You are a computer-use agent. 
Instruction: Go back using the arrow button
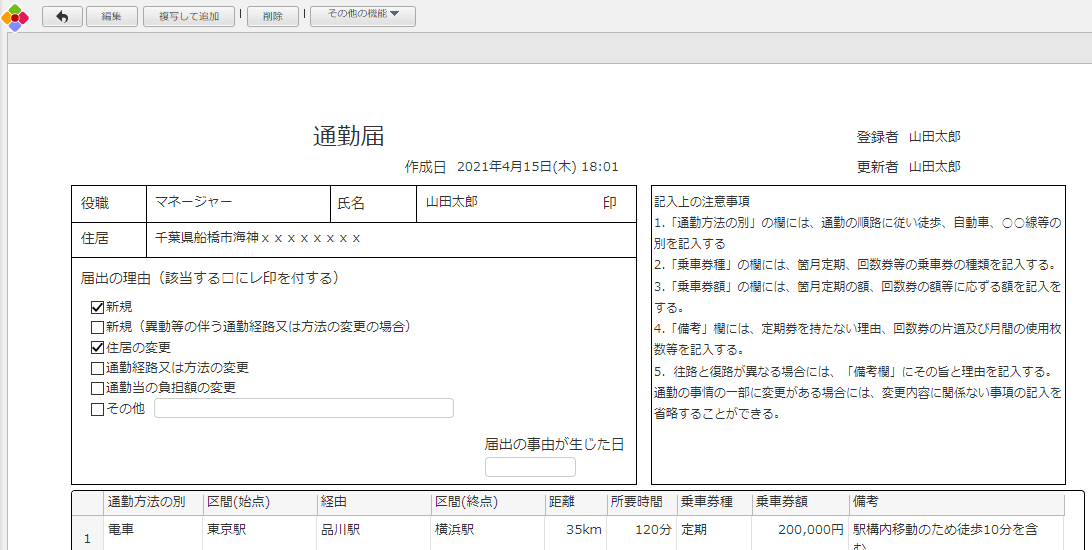pos(62,16)
